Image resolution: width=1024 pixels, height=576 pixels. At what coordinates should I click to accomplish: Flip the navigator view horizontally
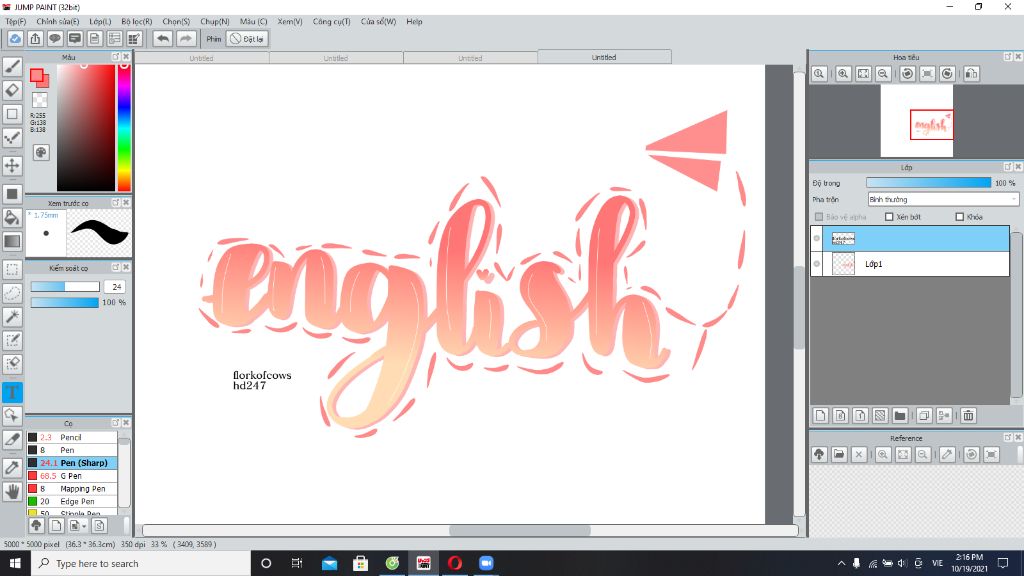click(971, 74)
